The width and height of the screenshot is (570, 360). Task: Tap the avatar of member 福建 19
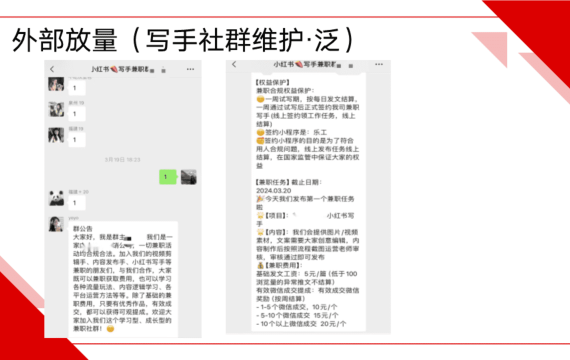click(56, 135)
